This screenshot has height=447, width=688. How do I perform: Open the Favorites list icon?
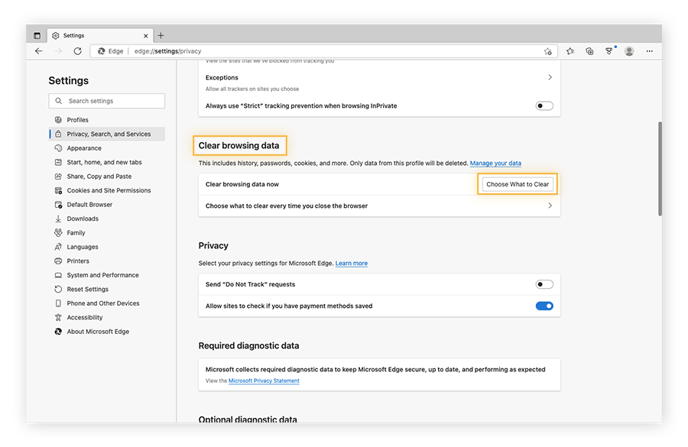pyautogui.click(x=570, y=51)
